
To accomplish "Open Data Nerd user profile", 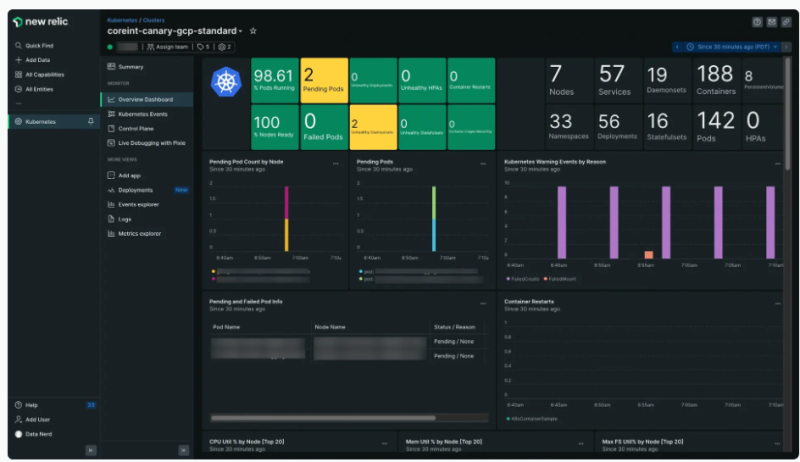I will (x=34, y=434).
